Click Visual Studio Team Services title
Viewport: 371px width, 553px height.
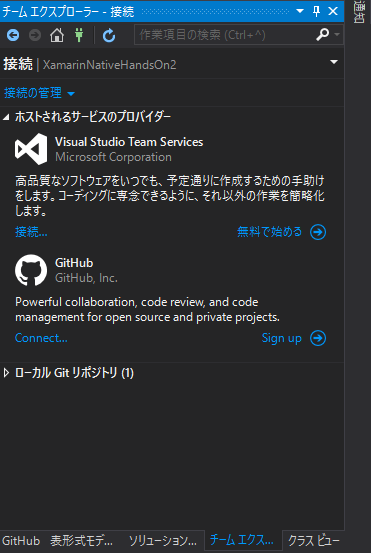pyautogui.click(x=129, y=142)
